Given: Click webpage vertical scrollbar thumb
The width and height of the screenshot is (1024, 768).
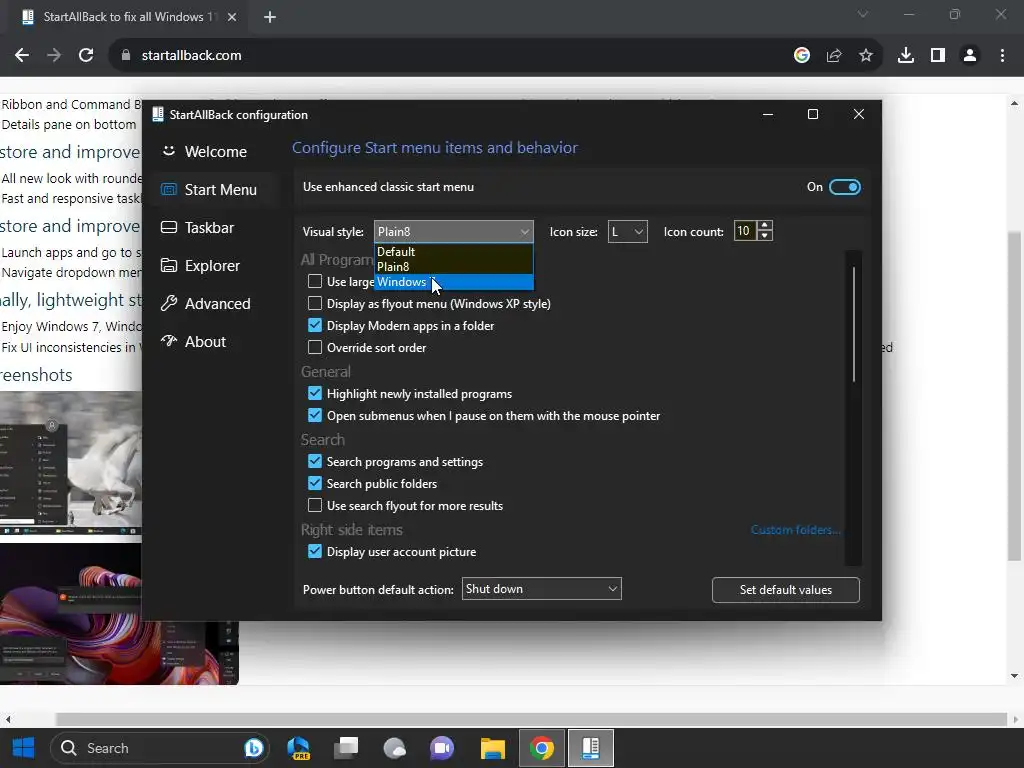Looking at the screenshot, I should coord(1014,395).
